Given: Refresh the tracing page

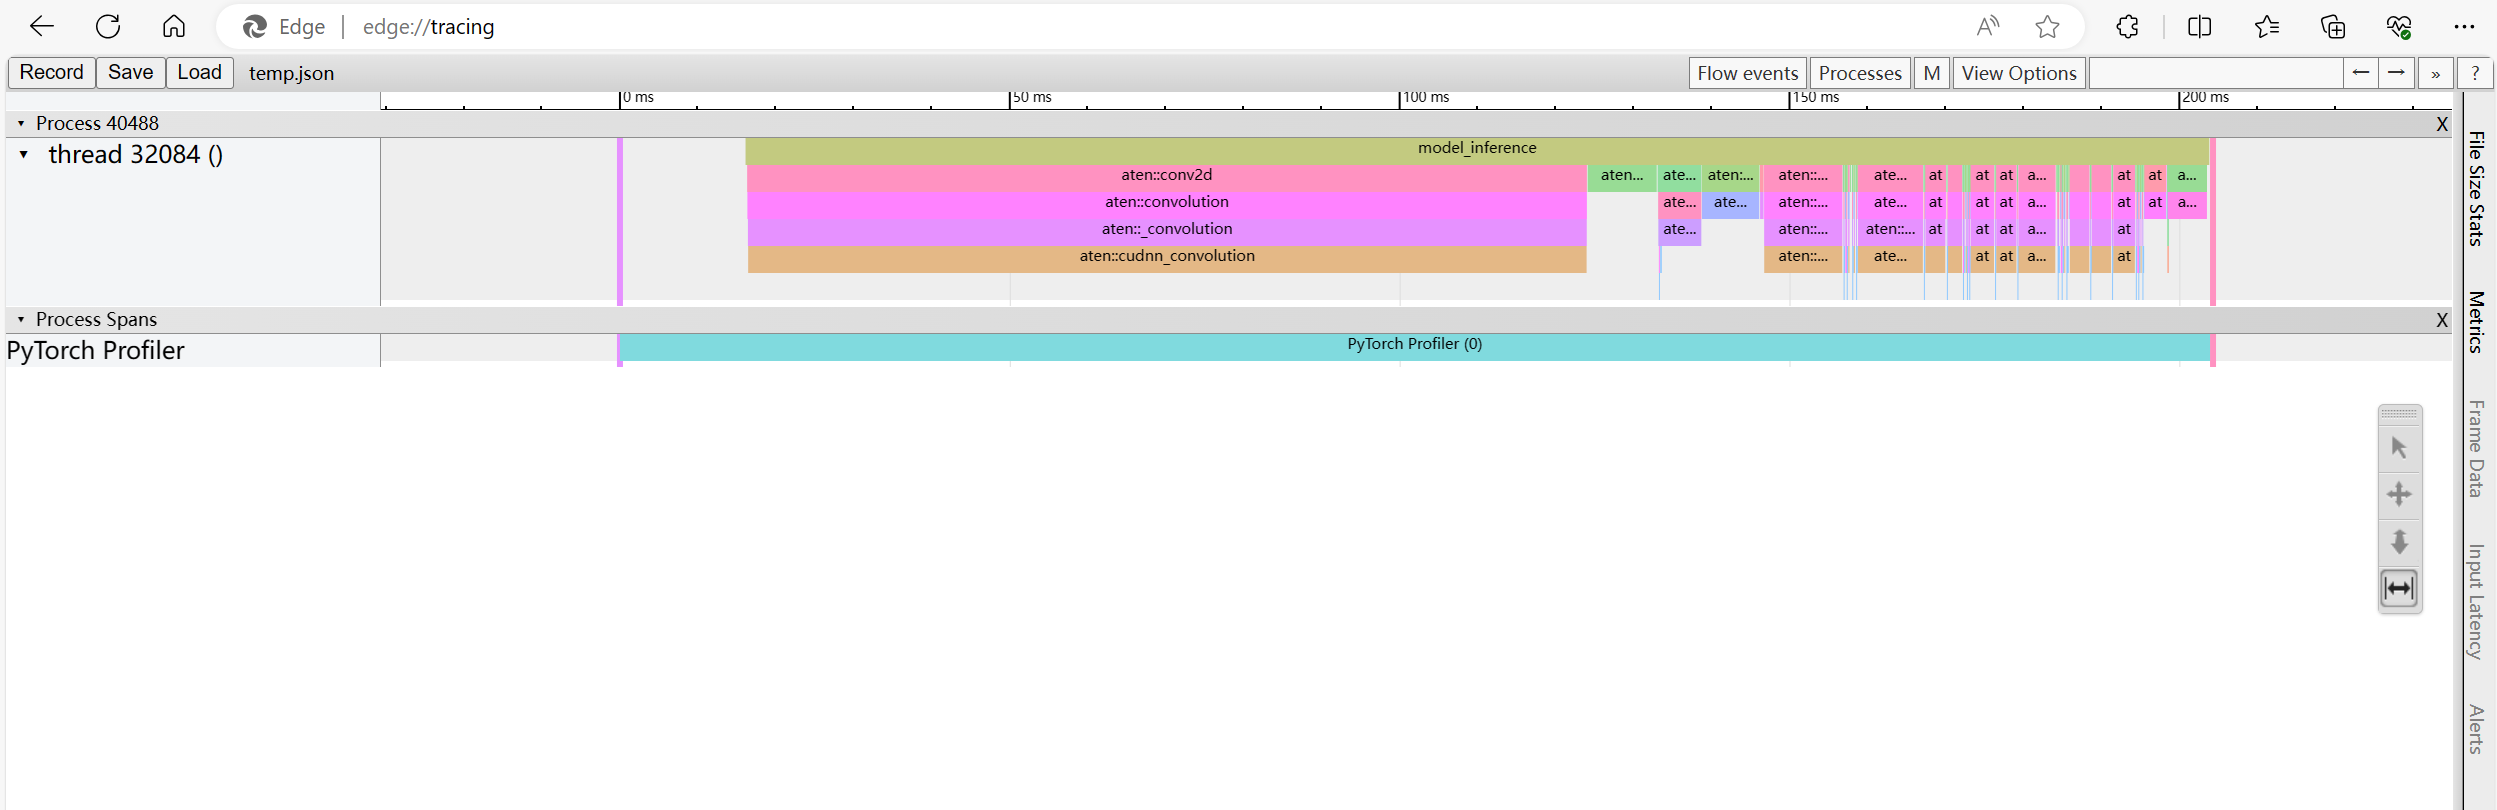Looking at the screenshot, I should pos(108,26).
